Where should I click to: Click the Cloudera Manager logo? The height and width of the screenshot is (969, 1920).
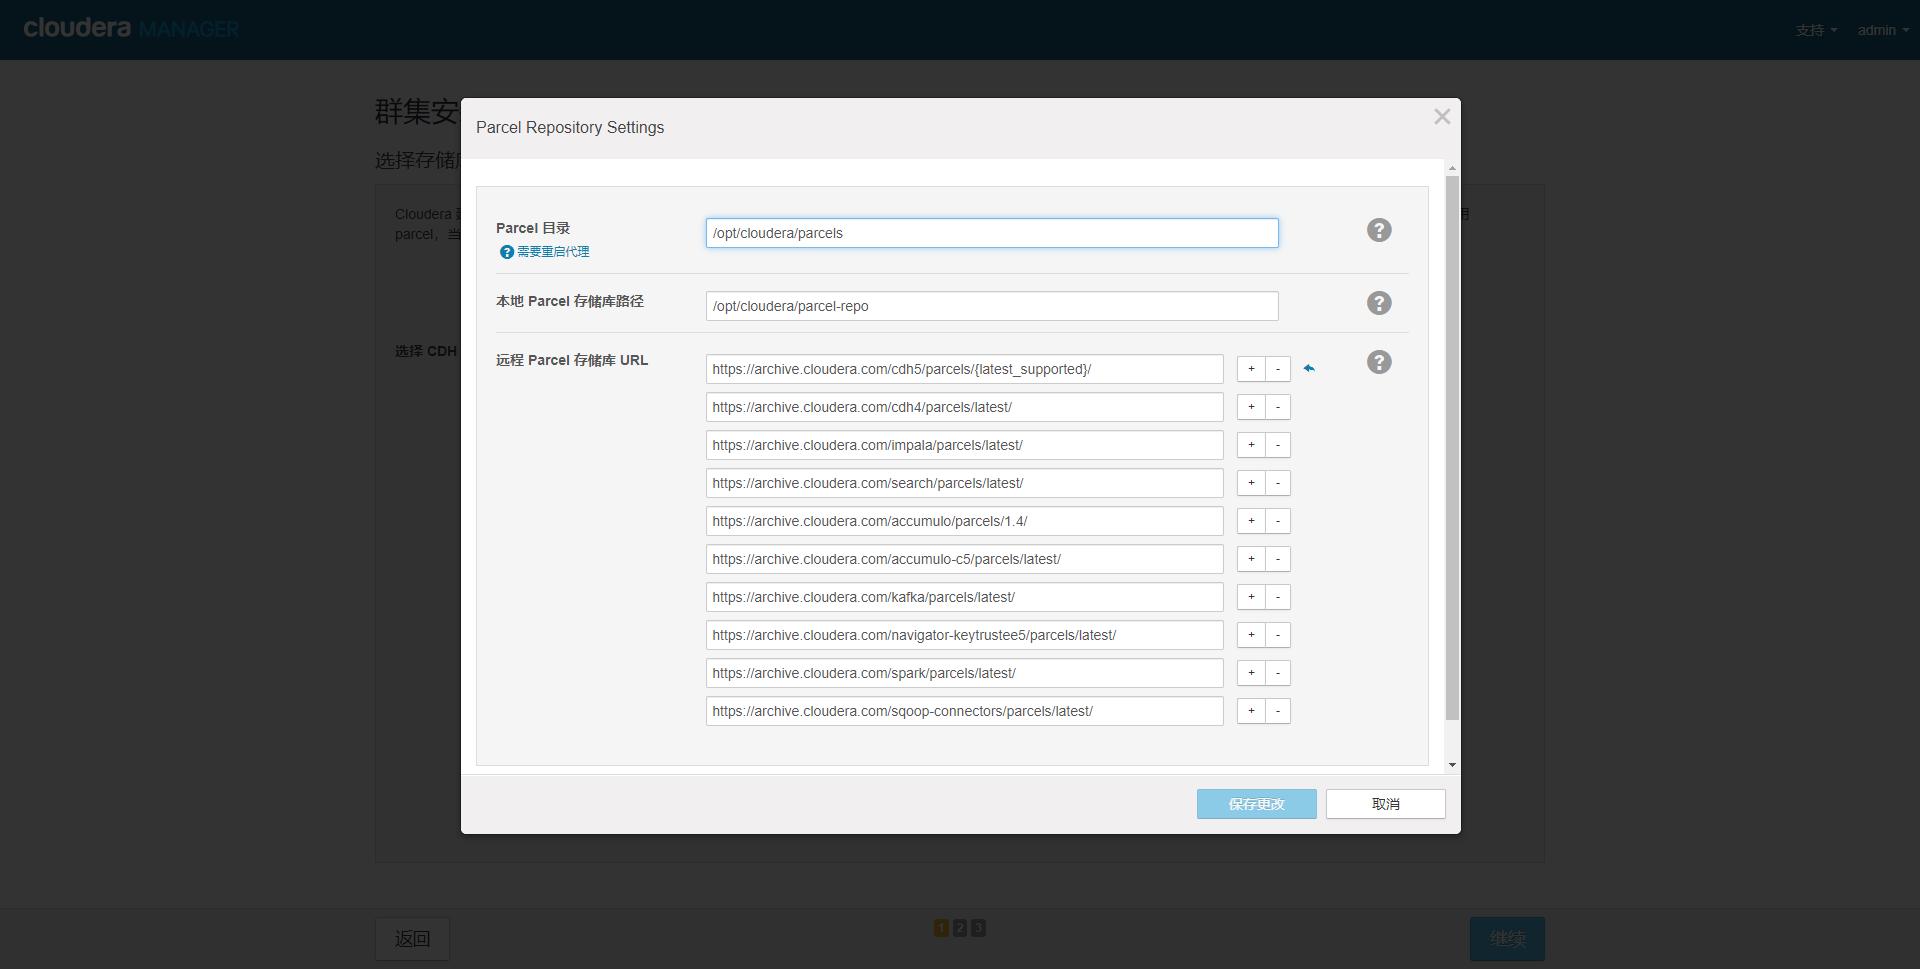[131, 28]
